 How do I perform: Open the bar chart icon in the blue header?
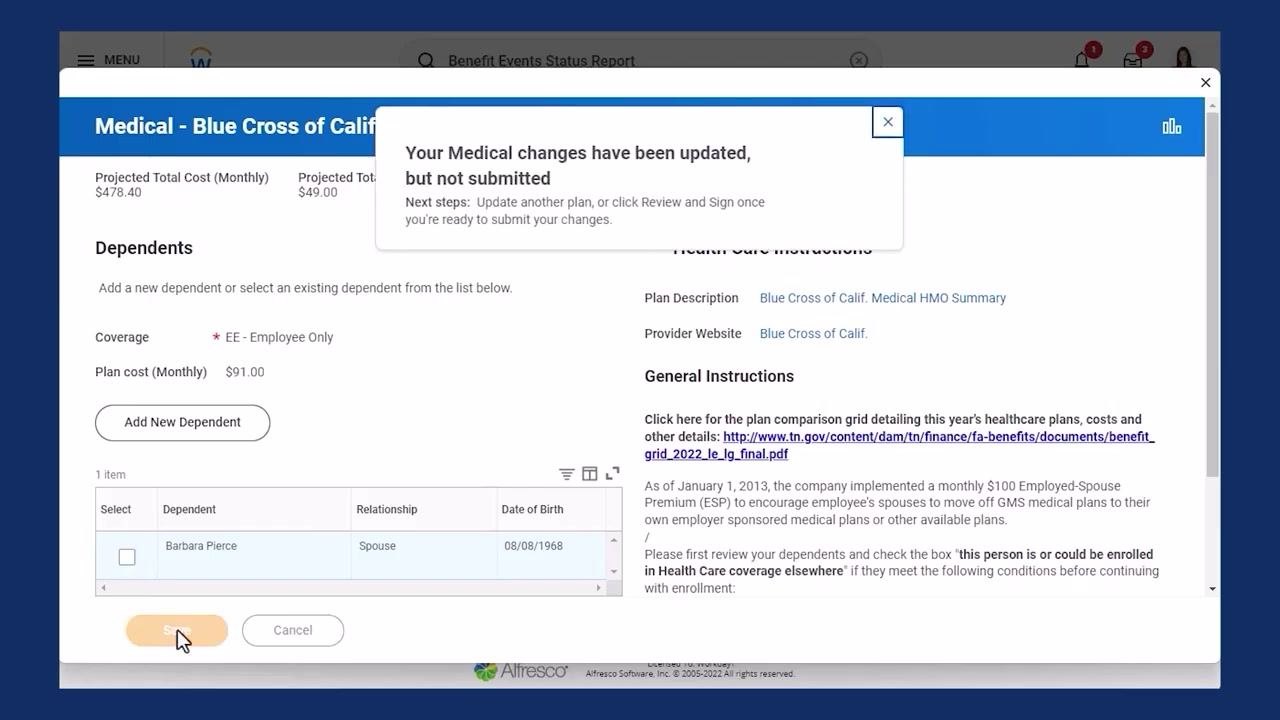pyautogui.click(x=1172, y=126)
